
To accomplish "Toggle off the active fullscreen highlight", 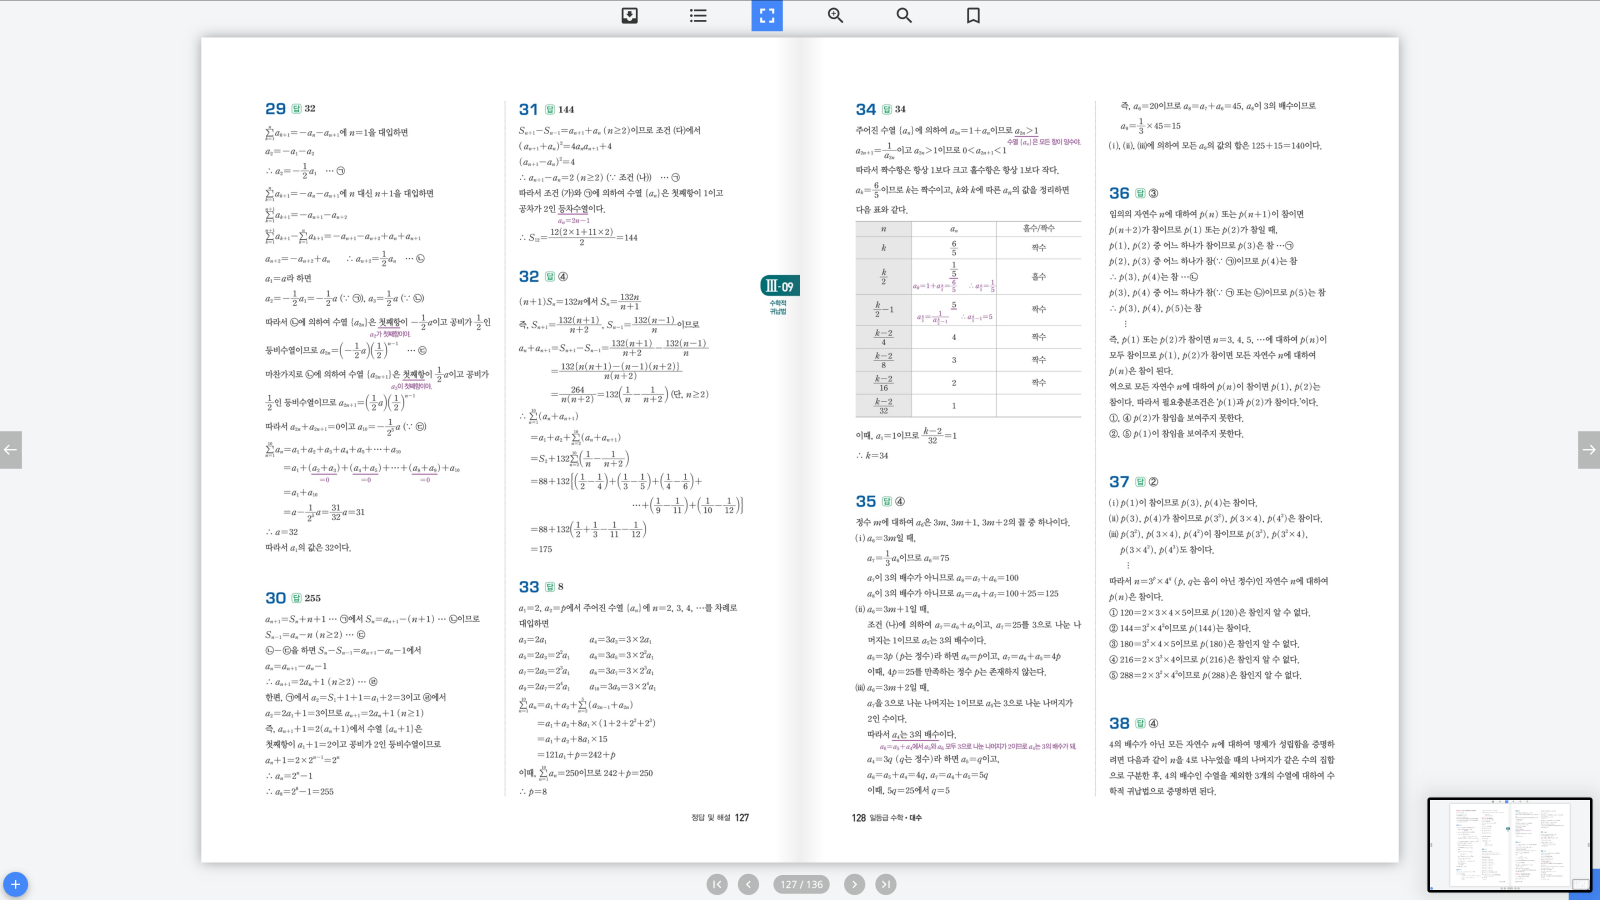I will (x=766, y=15).
